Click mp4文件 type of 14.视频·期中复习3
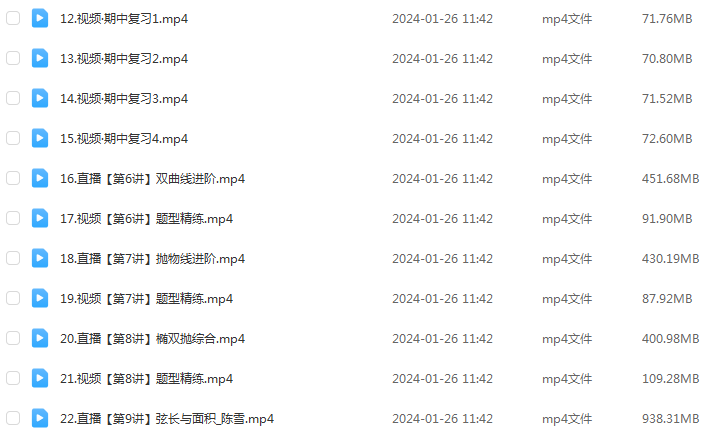The width and height of the screenshot is (710, 433). click(x=567, y=99)
